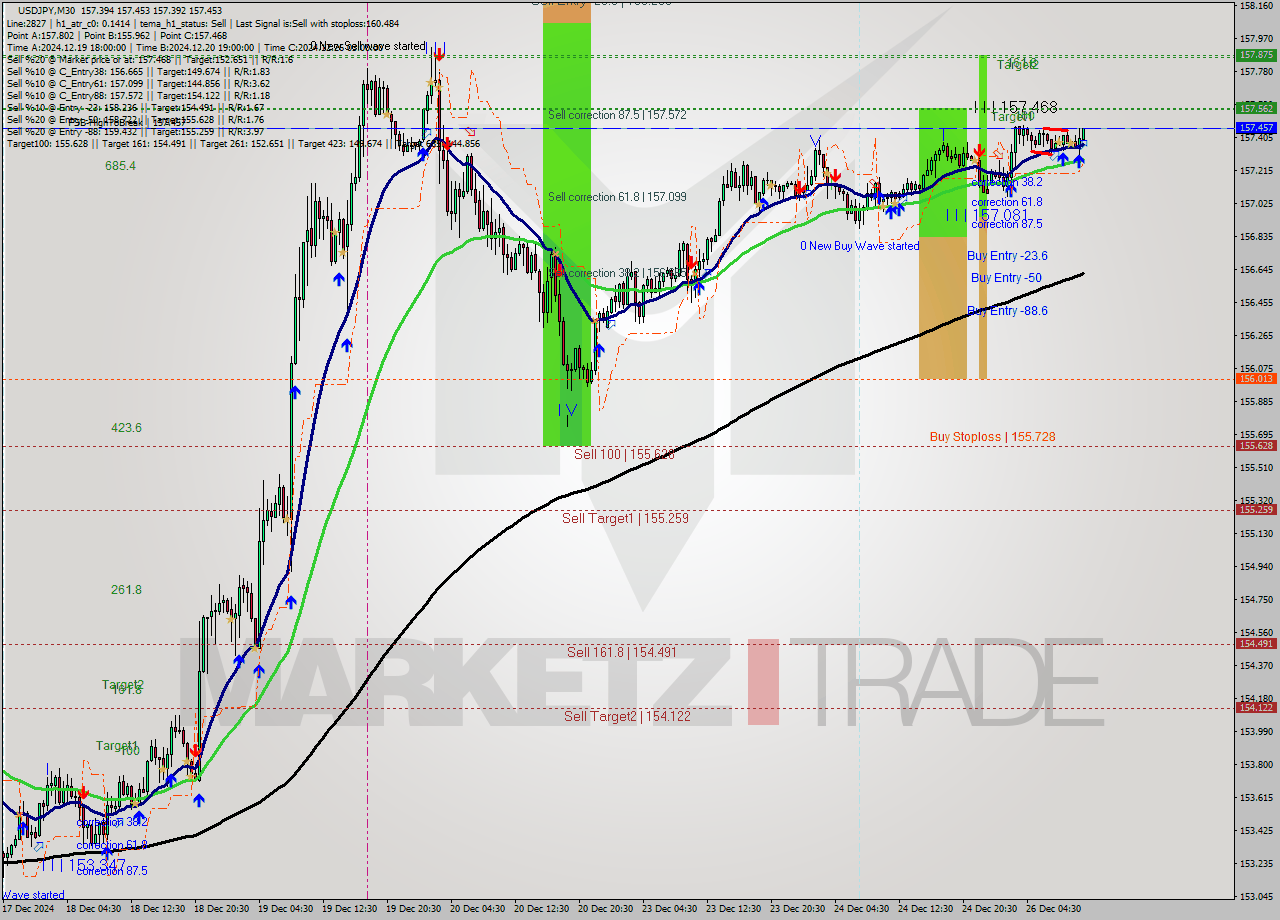Click the 158.160 price axis value
This screenshot has height=920, width=1280.
[1256, 6]
